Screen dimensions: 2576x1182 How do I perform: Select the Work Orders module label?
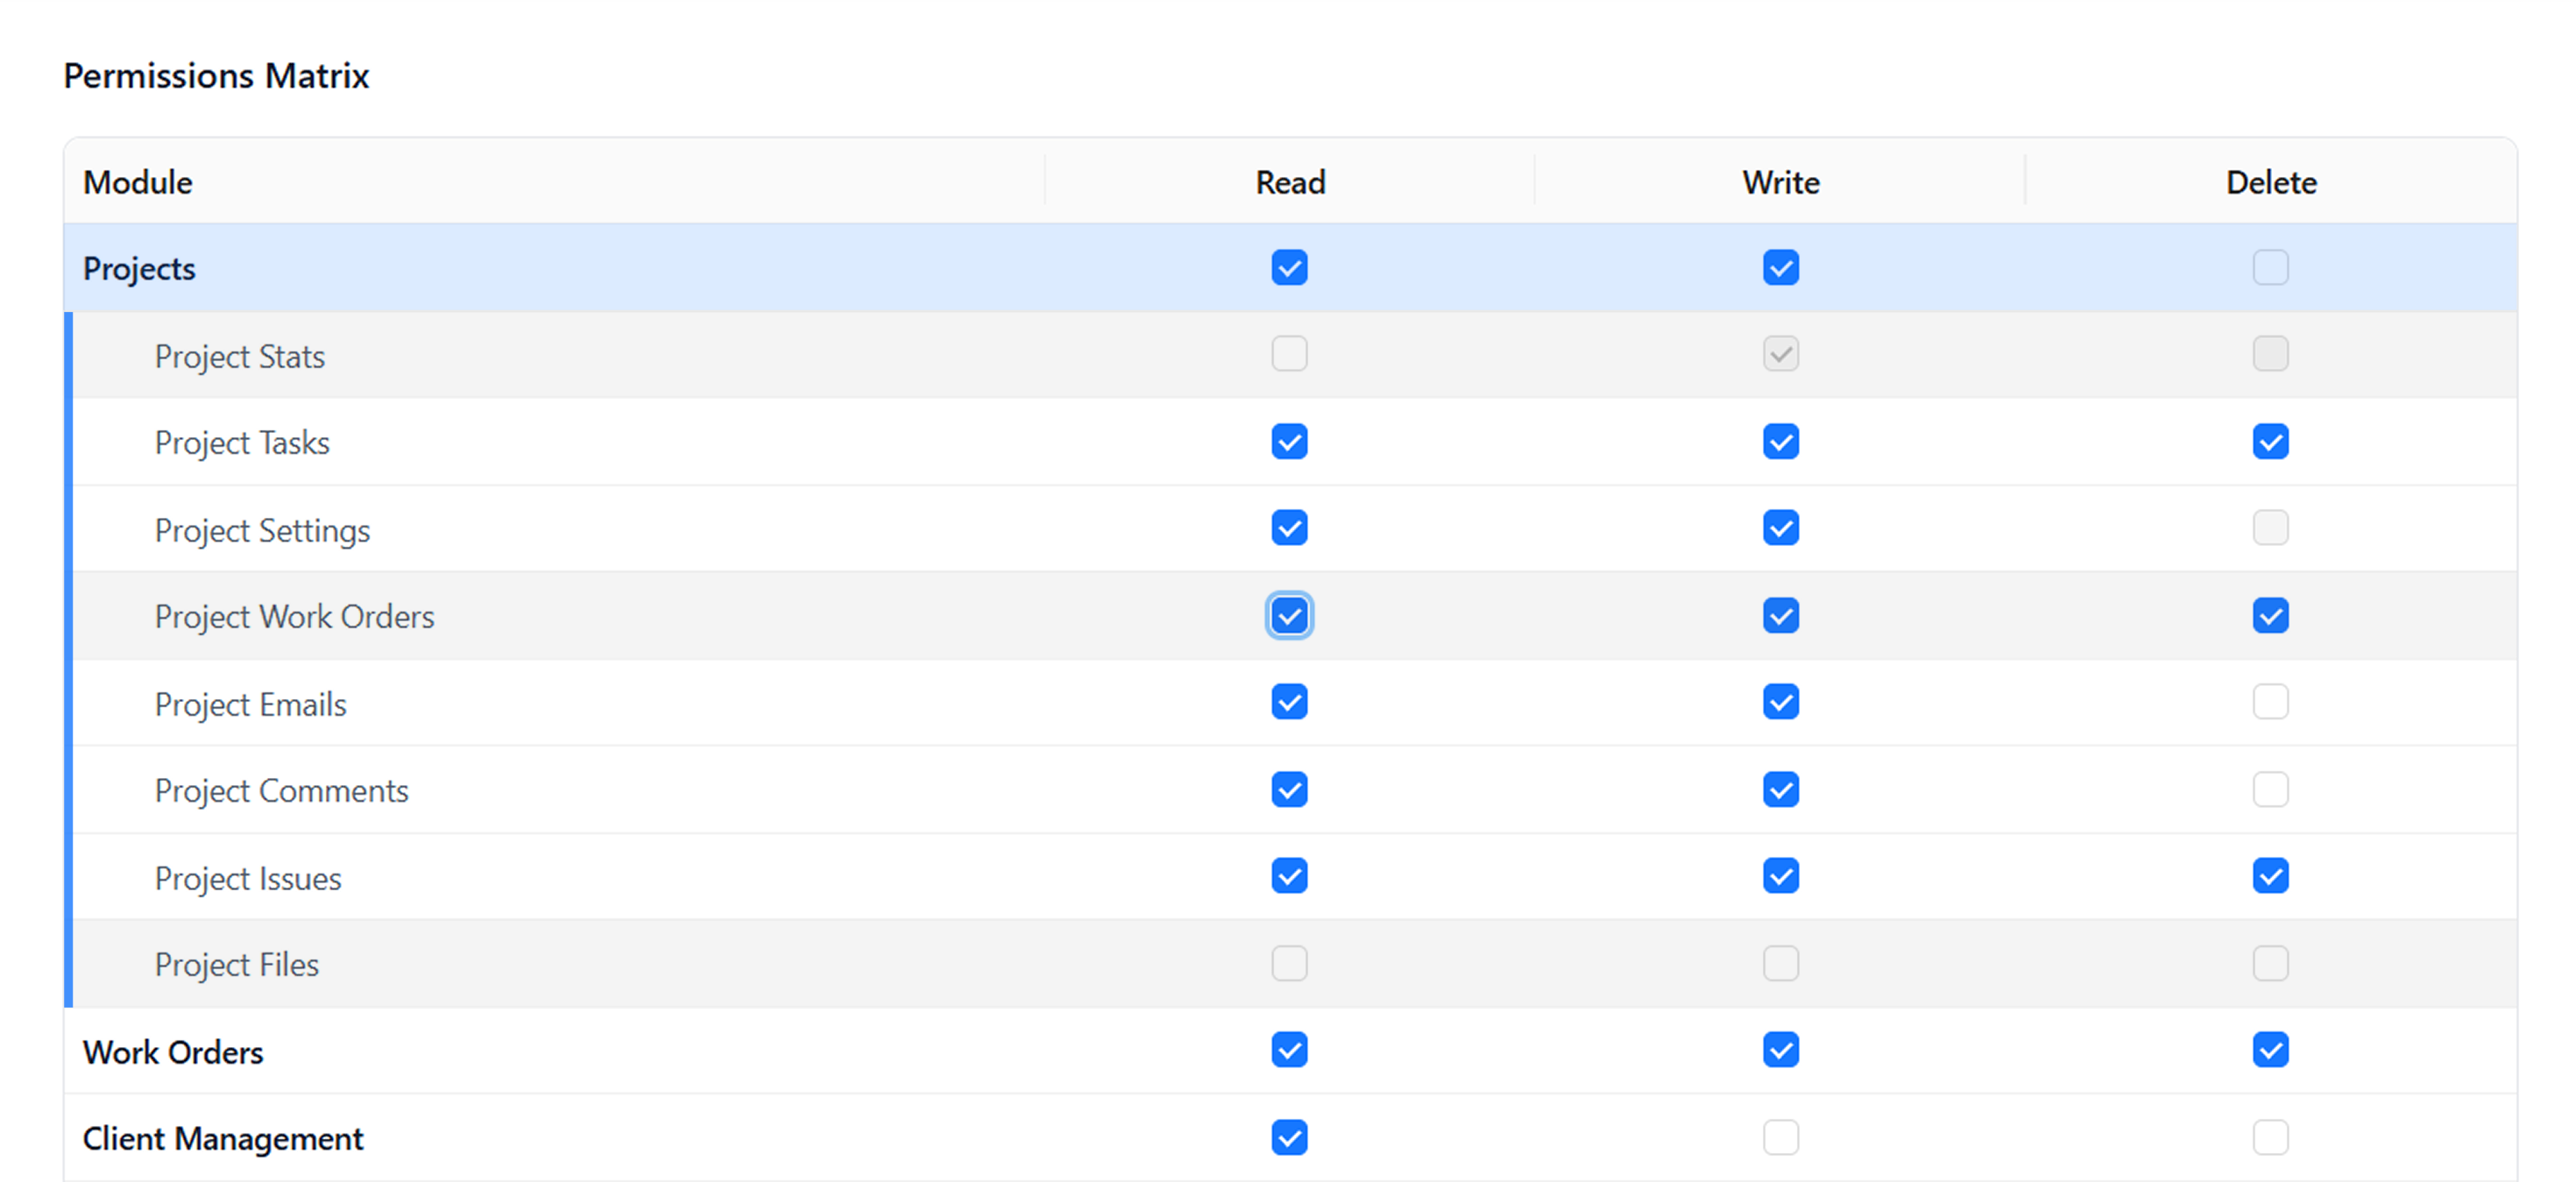click(x=173, y=1052)
